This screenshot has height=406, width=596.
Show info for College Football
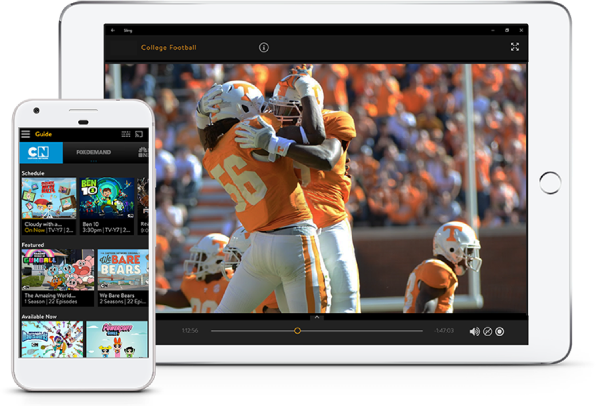(x=264, y=48)
